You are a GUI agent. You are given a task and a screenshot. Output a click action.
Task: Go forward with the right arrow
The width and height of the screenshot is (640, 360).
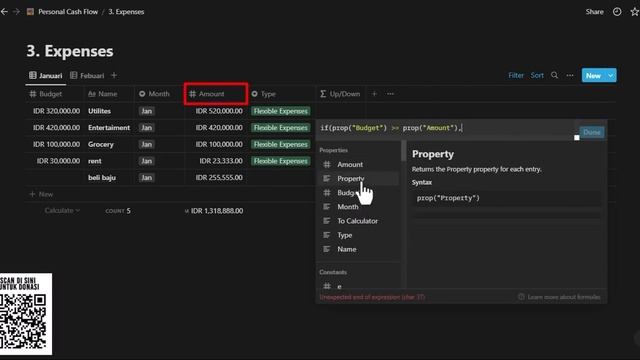click(16, 12)
